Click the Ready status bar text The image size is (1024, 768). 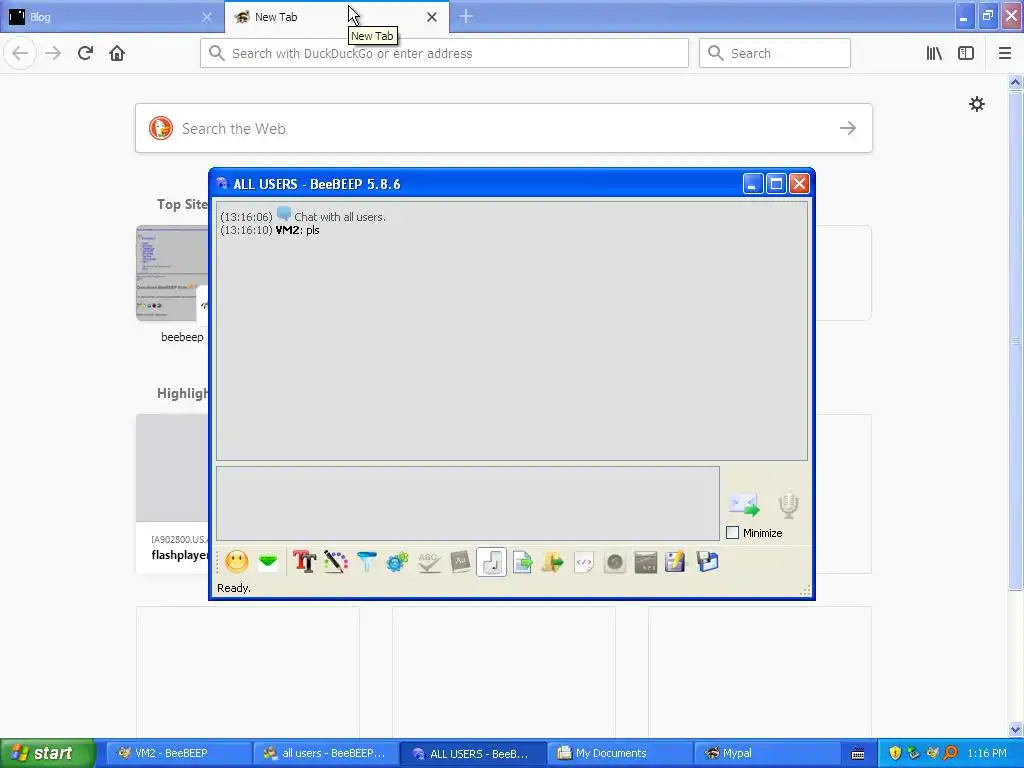[x=234, y=588]
